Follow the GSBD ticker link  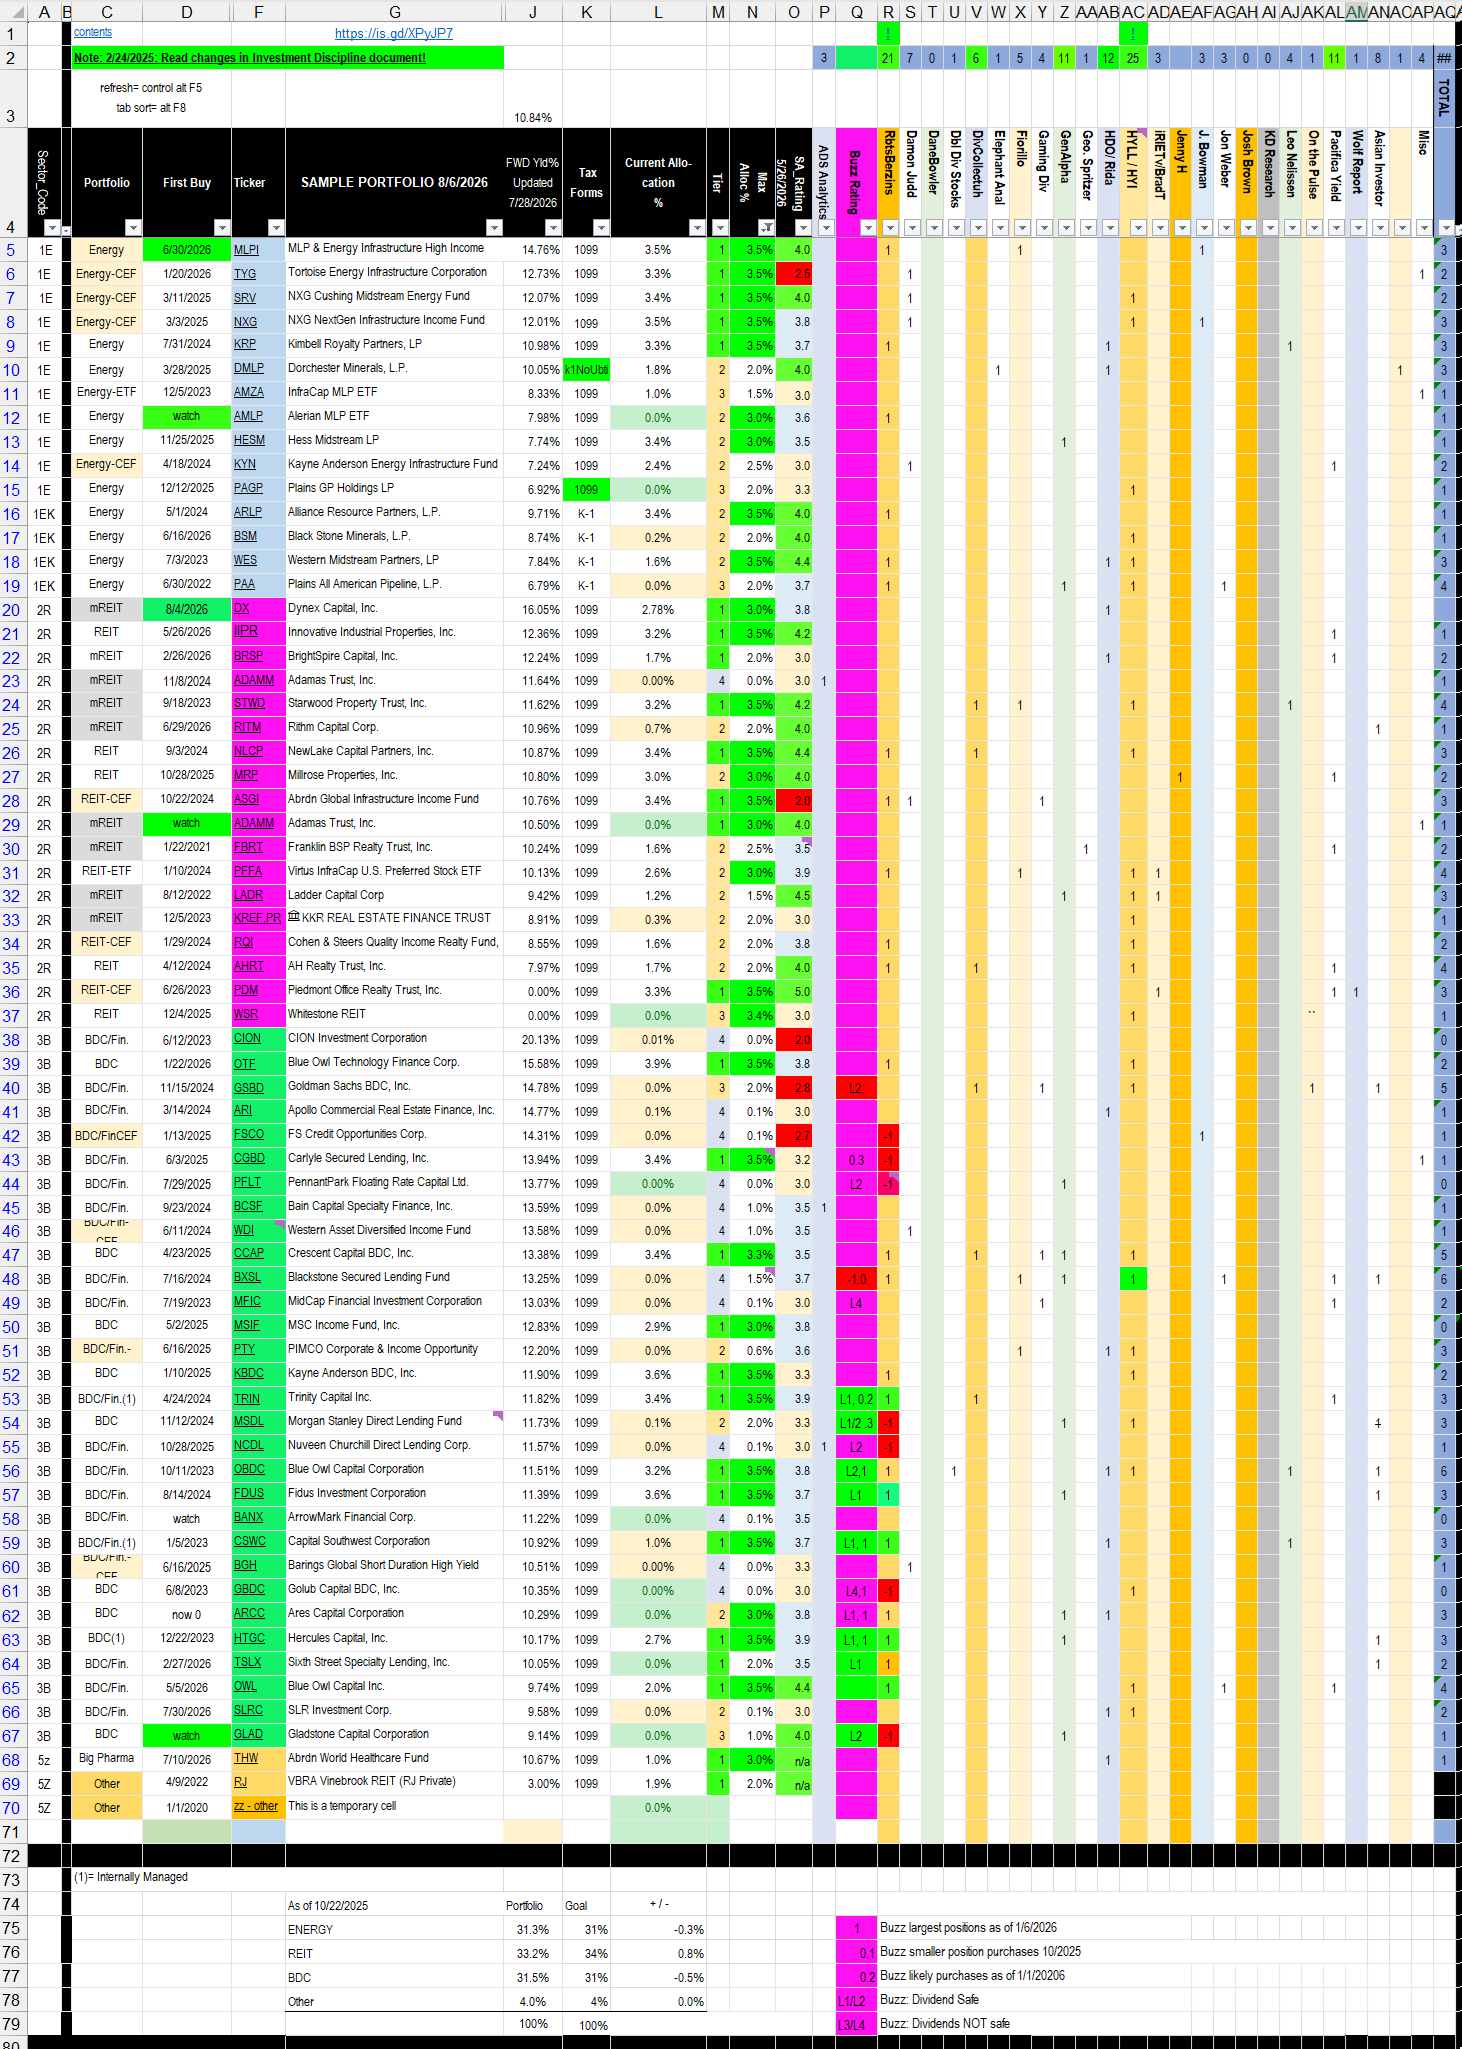249,1088
